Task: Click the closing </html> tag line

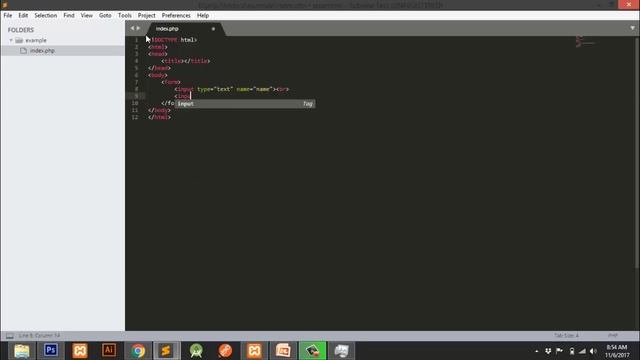Action: [x=160, y=117]
